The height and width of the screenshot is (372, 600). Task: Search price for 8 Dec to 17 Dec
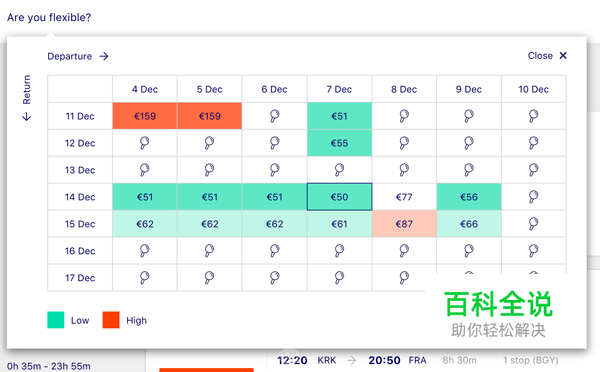tap(404, 277)
